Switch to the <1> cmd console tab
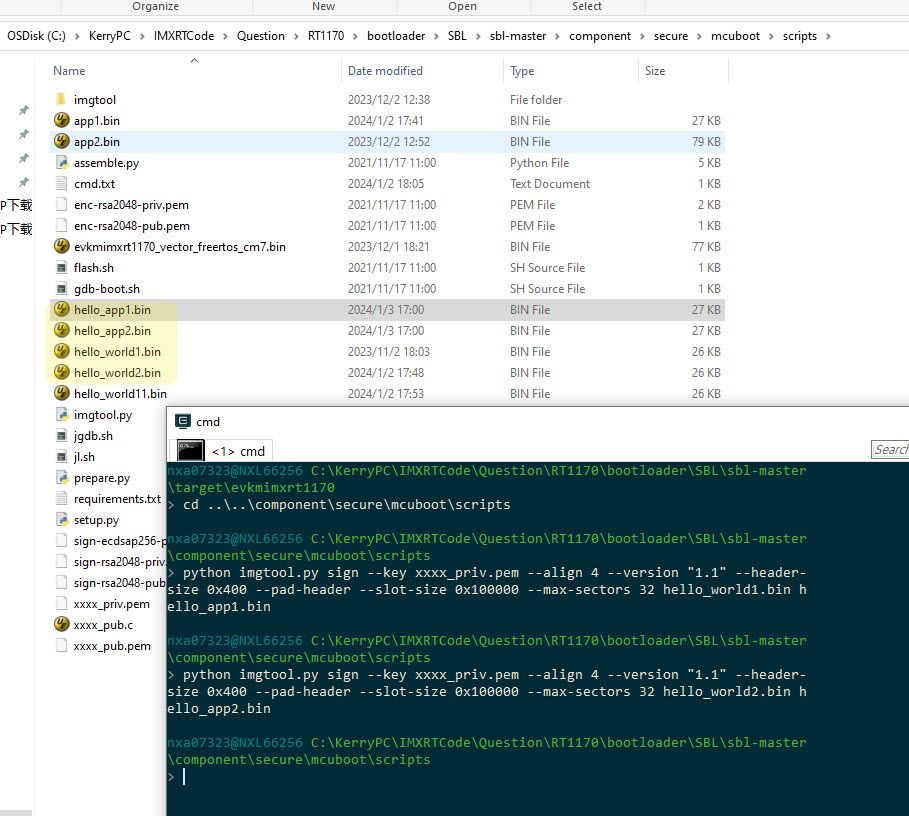The height and width of the screenshot is (816, 909). 220,451
